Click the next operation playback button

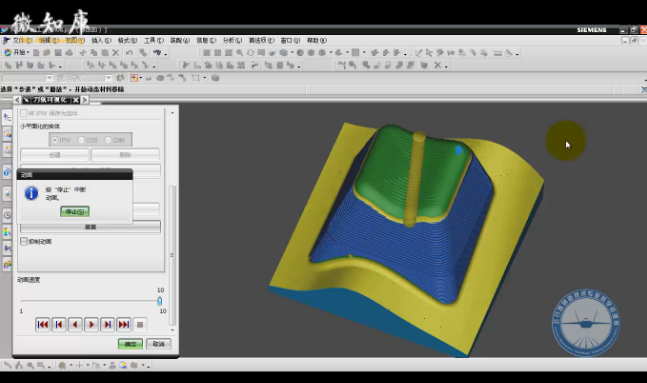(x=107, y=325)
